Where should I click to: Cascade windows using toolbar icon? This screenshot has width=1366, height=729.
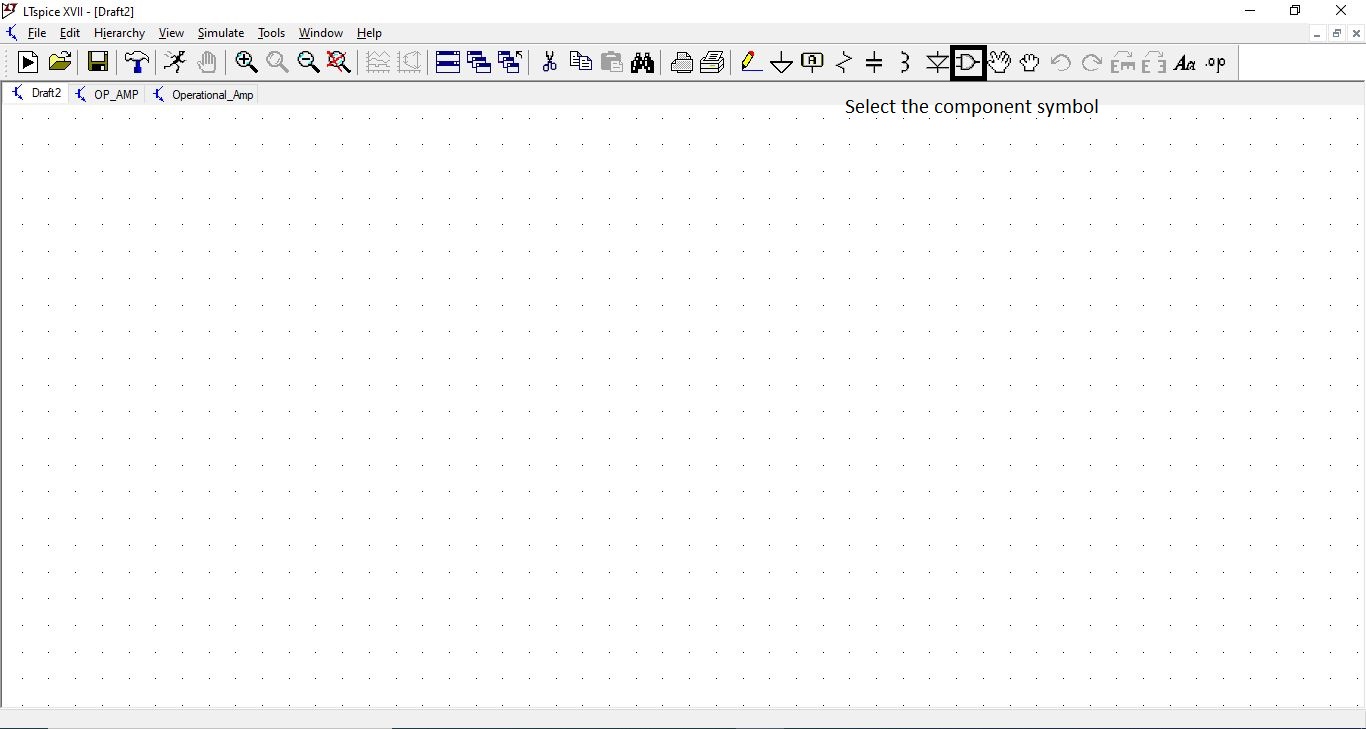(479, 63)
